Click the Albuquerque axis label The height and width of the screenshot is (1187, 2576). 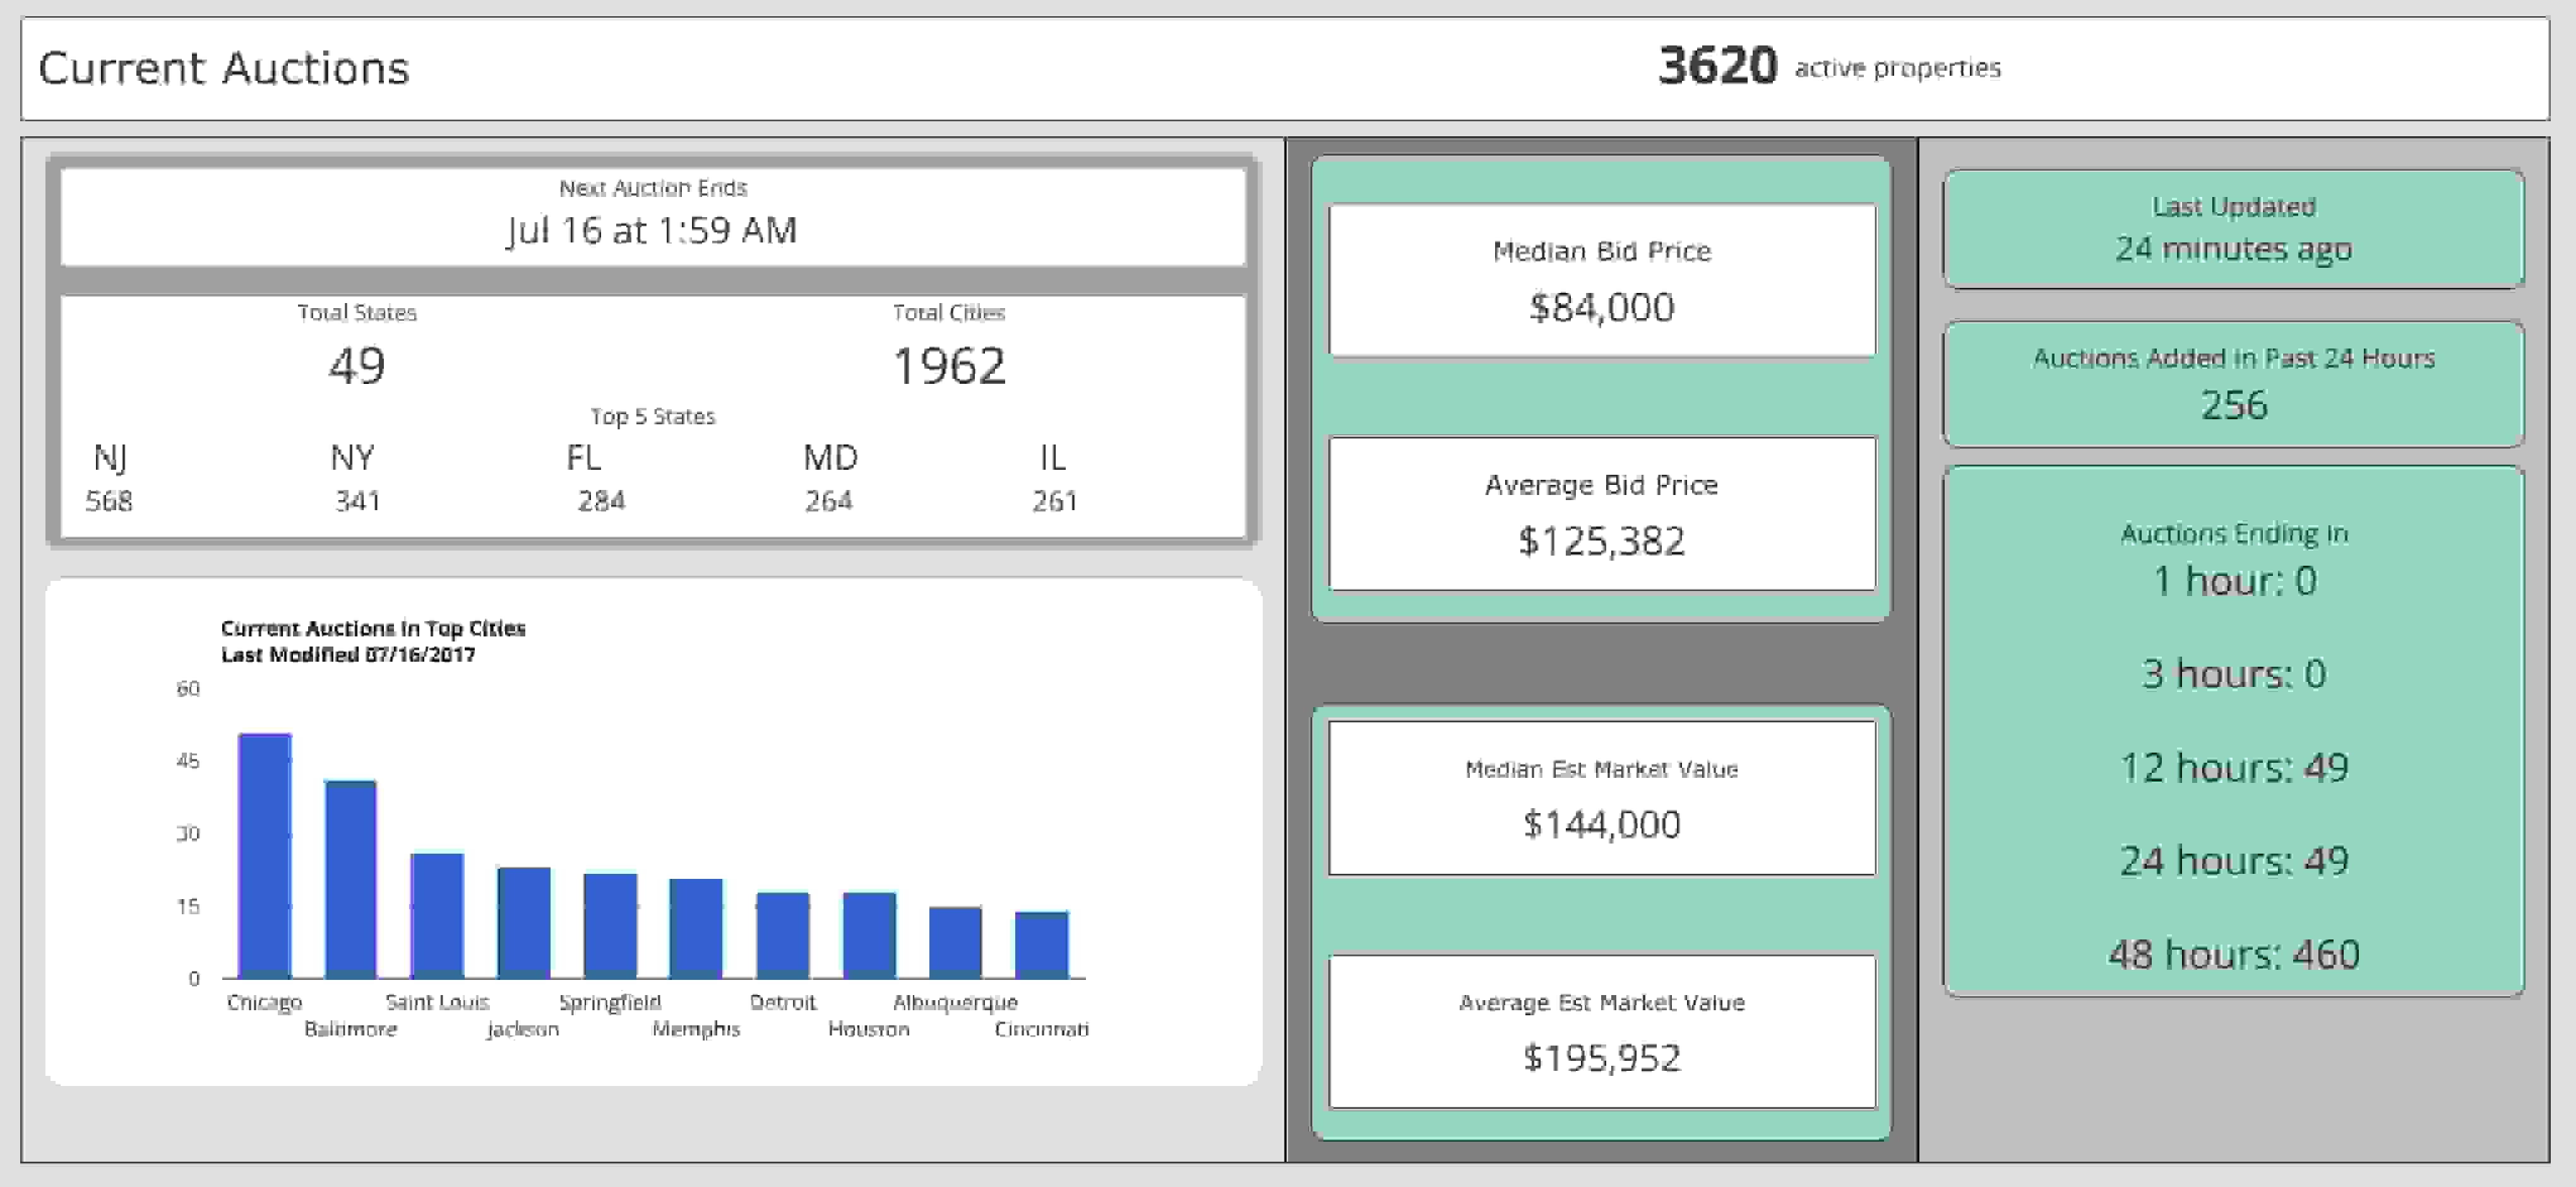[955, 1002]
